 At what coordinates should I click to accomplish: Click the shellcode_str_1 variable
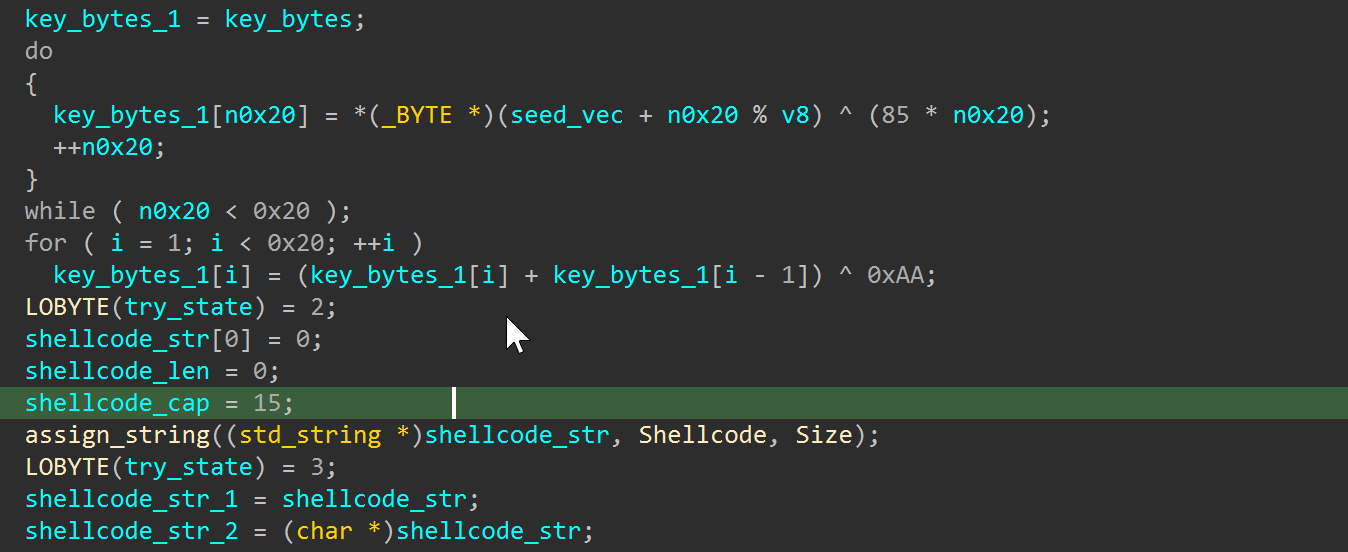point(131,499)
